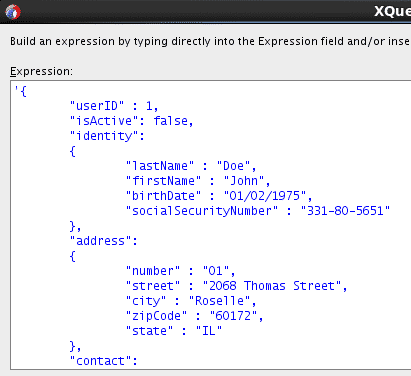Place cursor on the "userID" : 1 line
Screen dimensions: 411x376
click(x=114, y=106)
